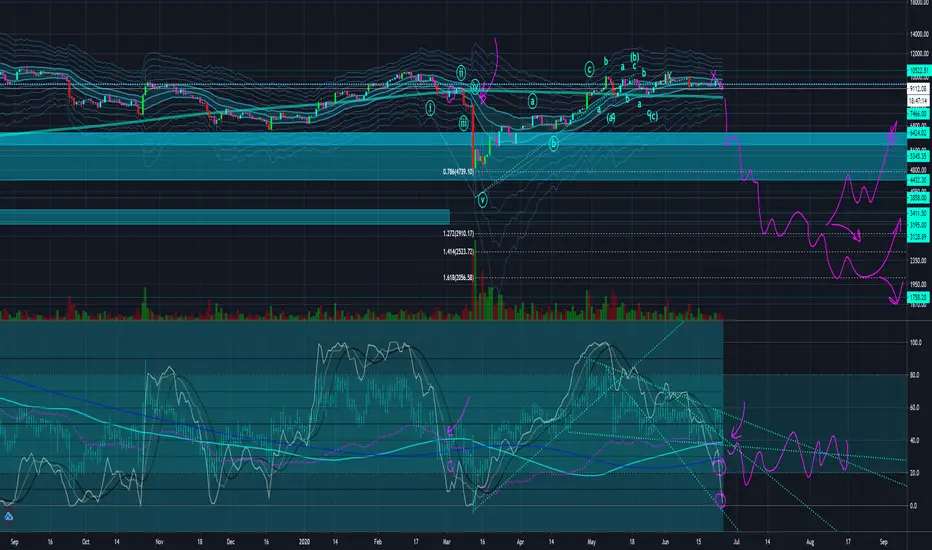Viewport: 932px width, 550px height.
Task: Click the 20.0 oscillator scale value
Action: click(915, 473)
